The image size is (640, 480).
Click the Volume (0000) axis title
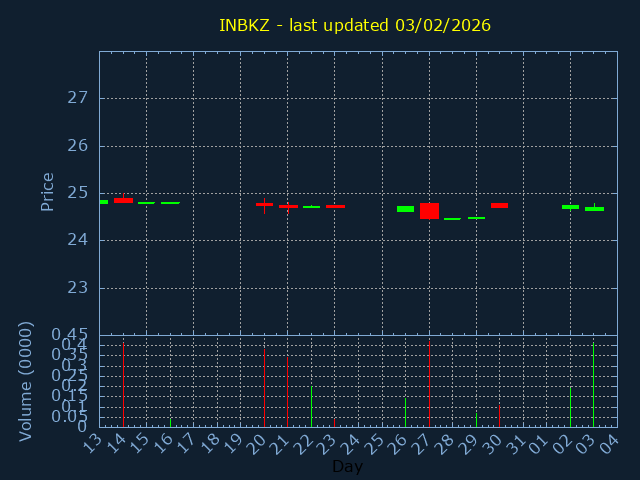(27, 381)
